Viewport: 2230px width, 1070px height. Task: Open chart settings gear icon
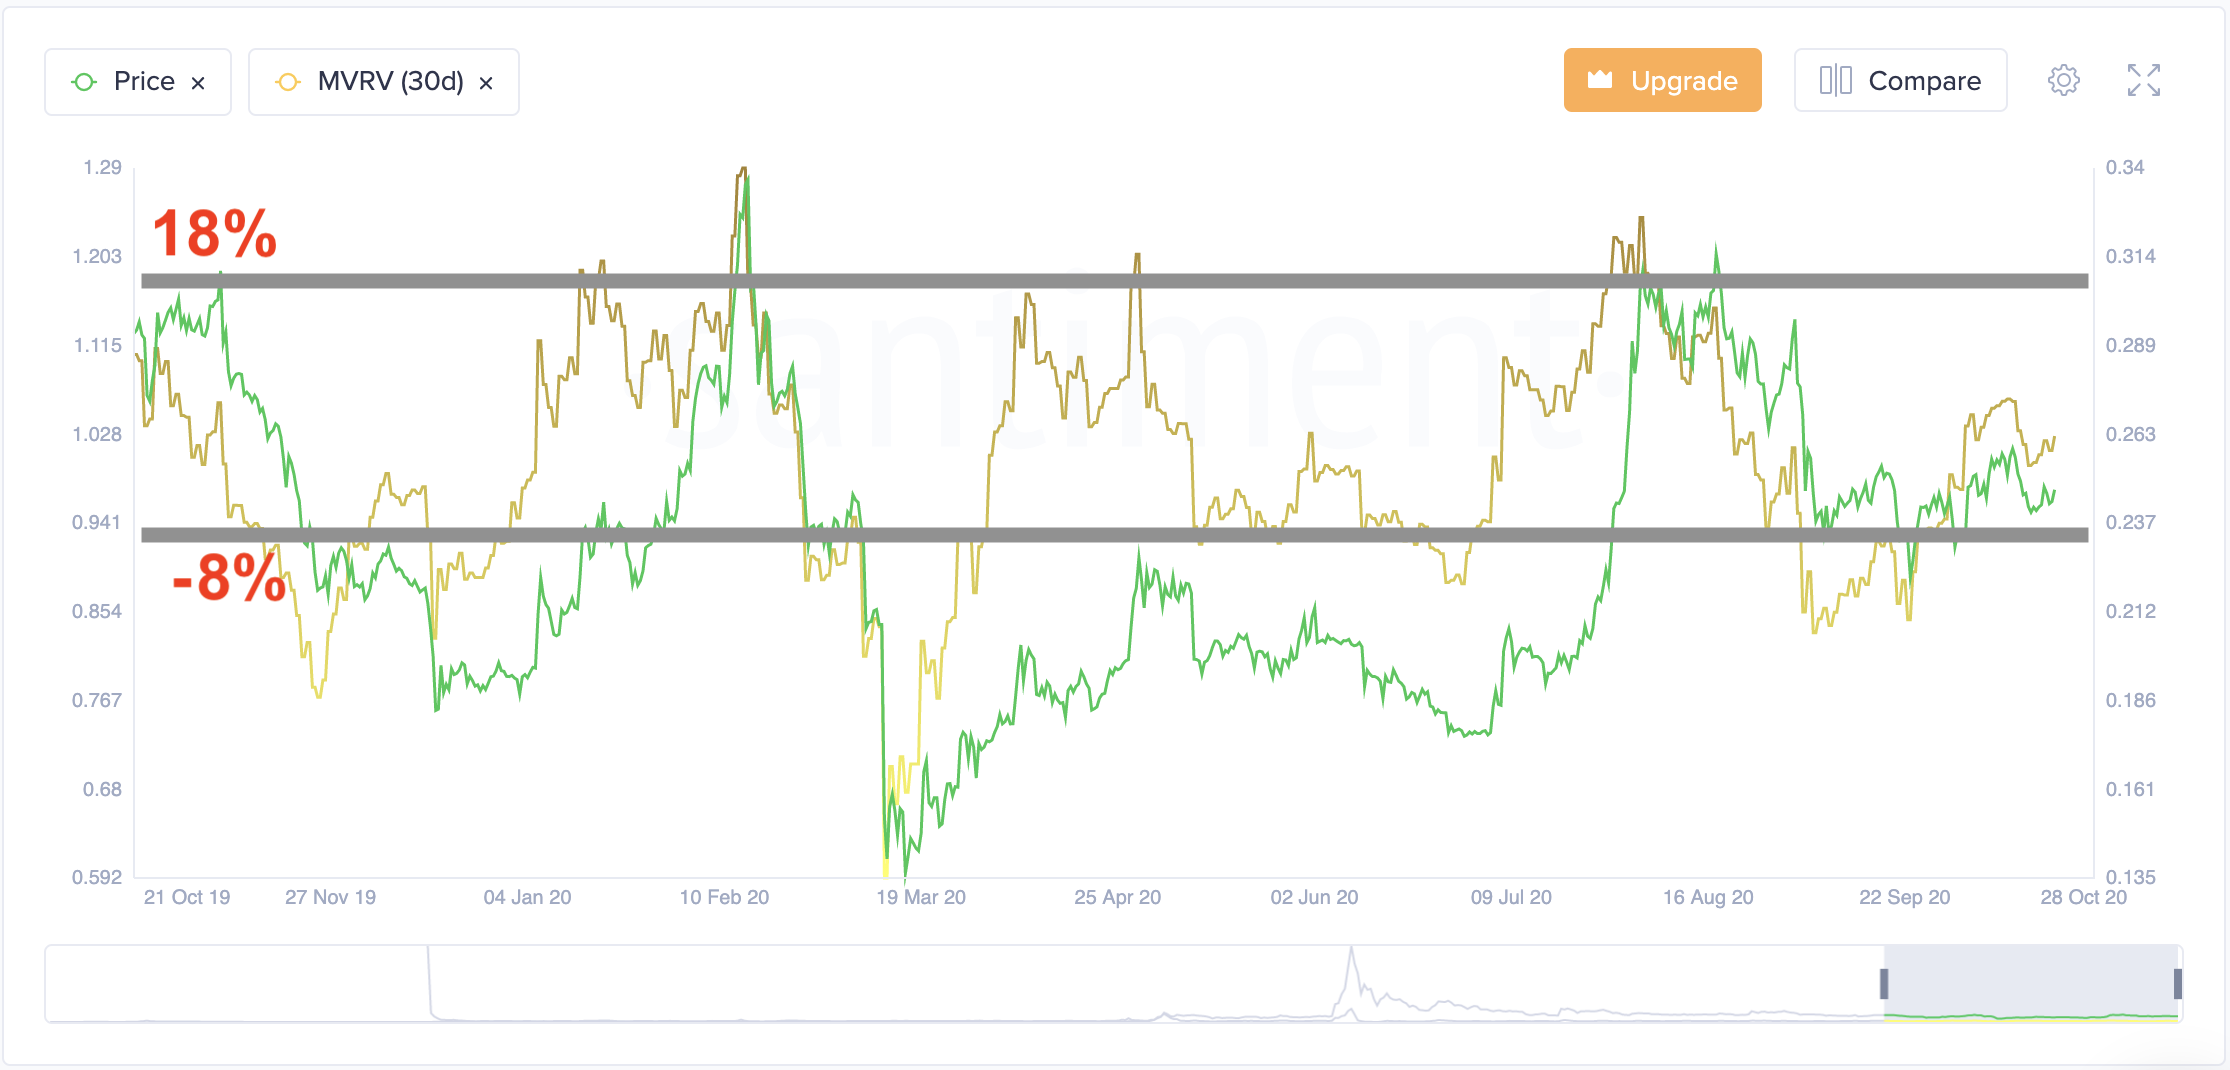point(2063,80)
